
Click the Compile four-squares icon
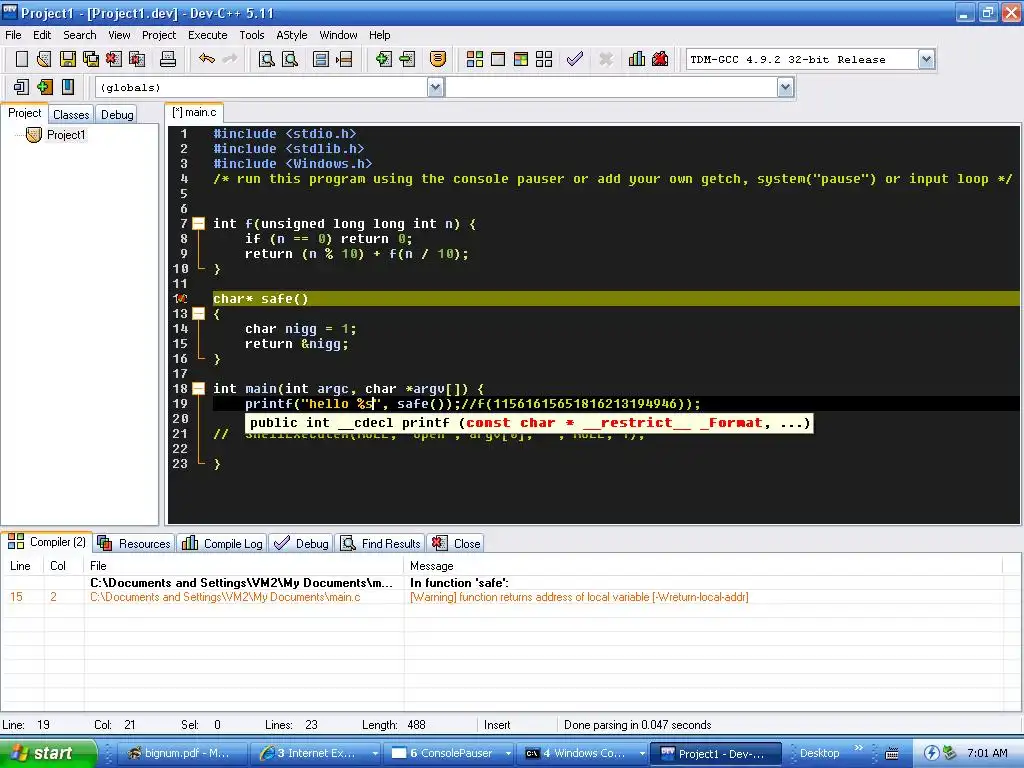click(x=475, y=59)
